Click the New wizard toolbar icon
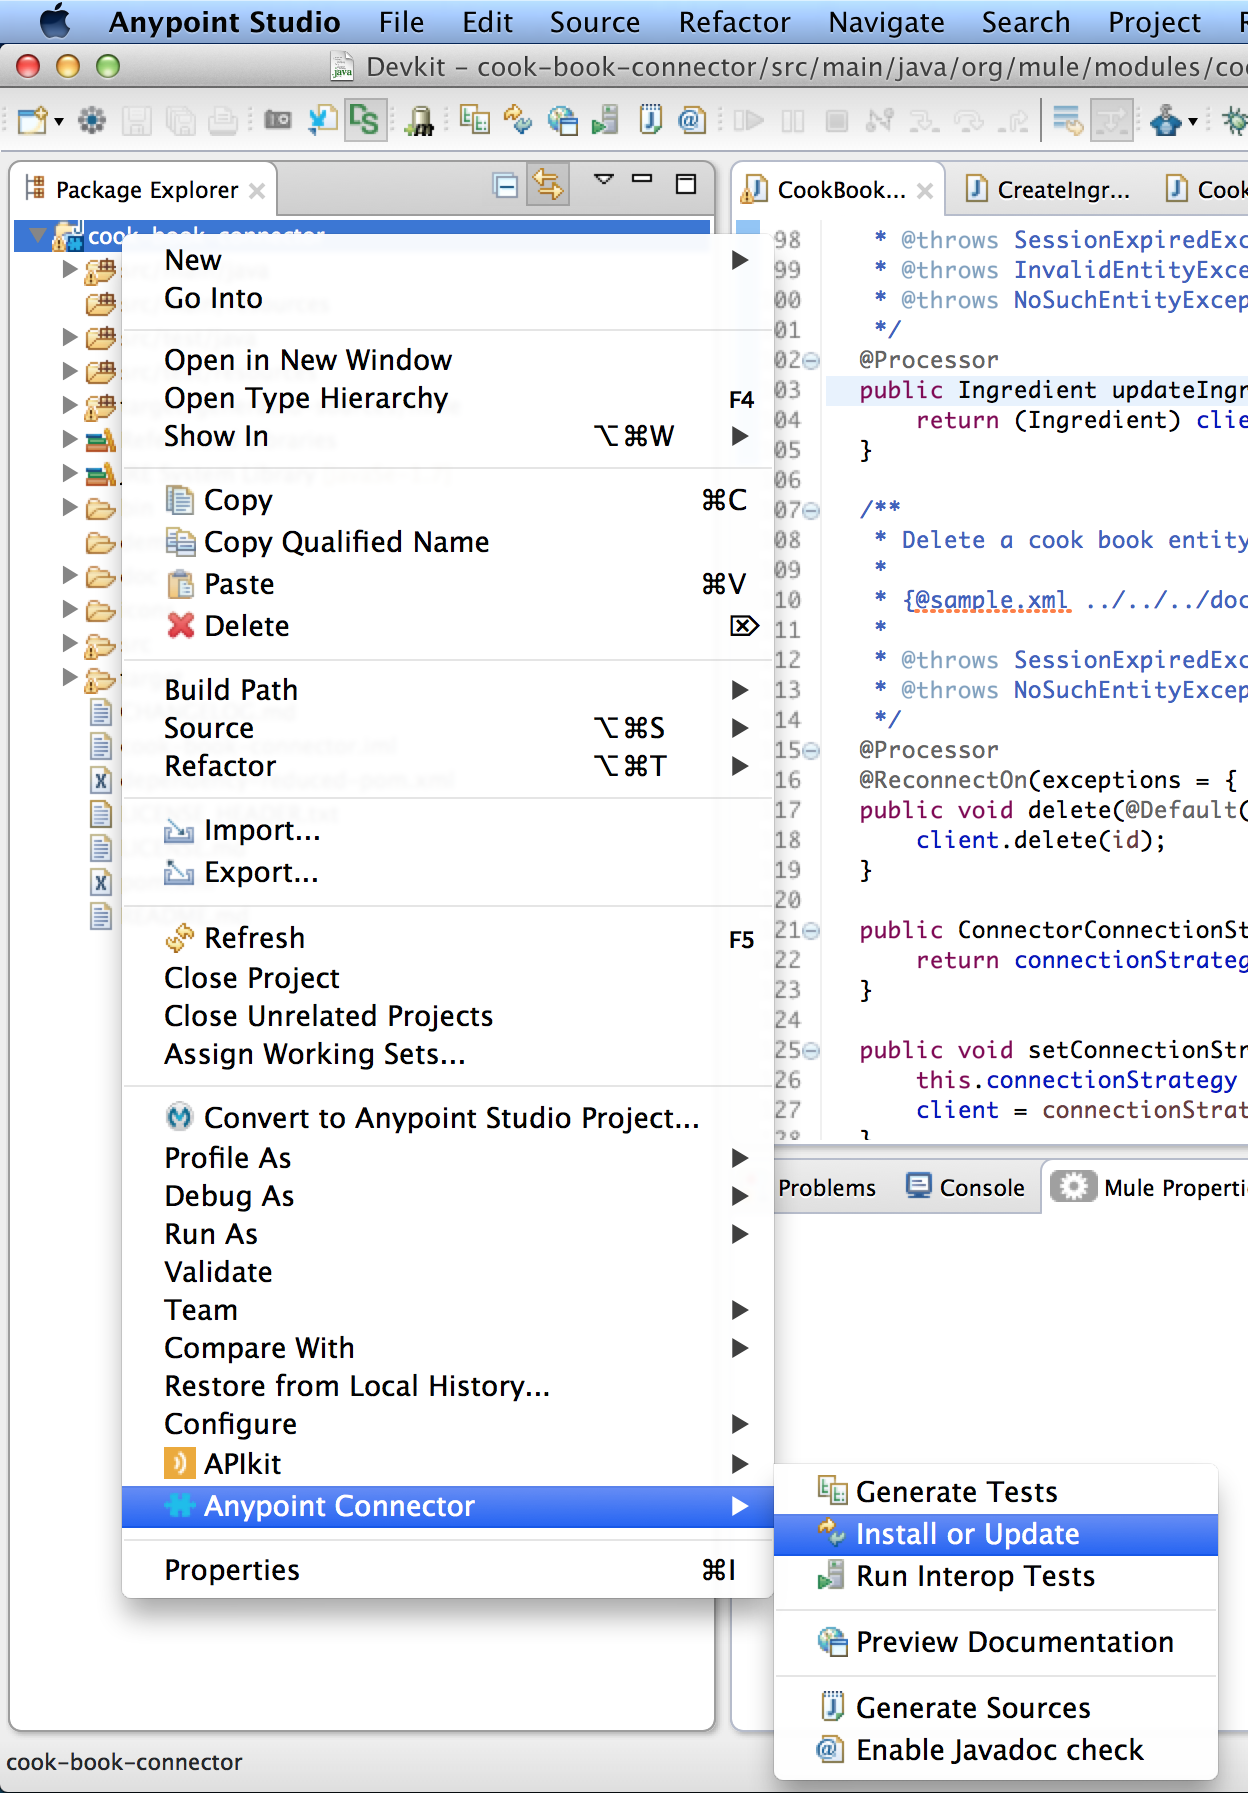1248x1793 pixels. pos(32,121)
